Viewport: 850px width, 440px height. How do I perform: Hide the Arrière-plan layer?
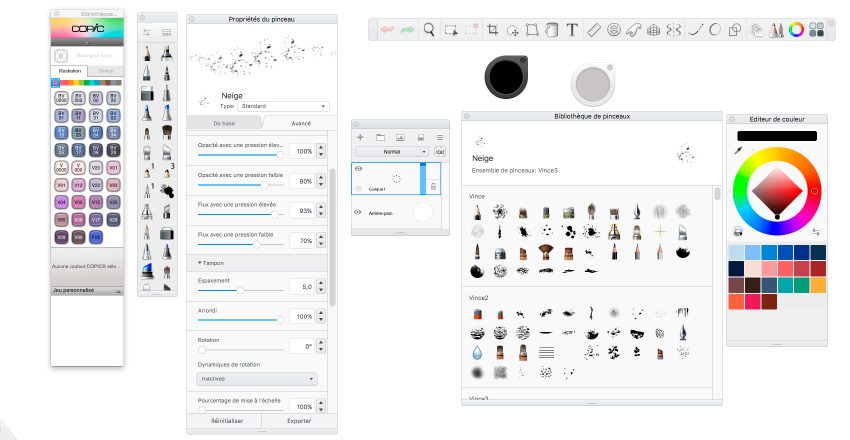click(x=358, y=212)
